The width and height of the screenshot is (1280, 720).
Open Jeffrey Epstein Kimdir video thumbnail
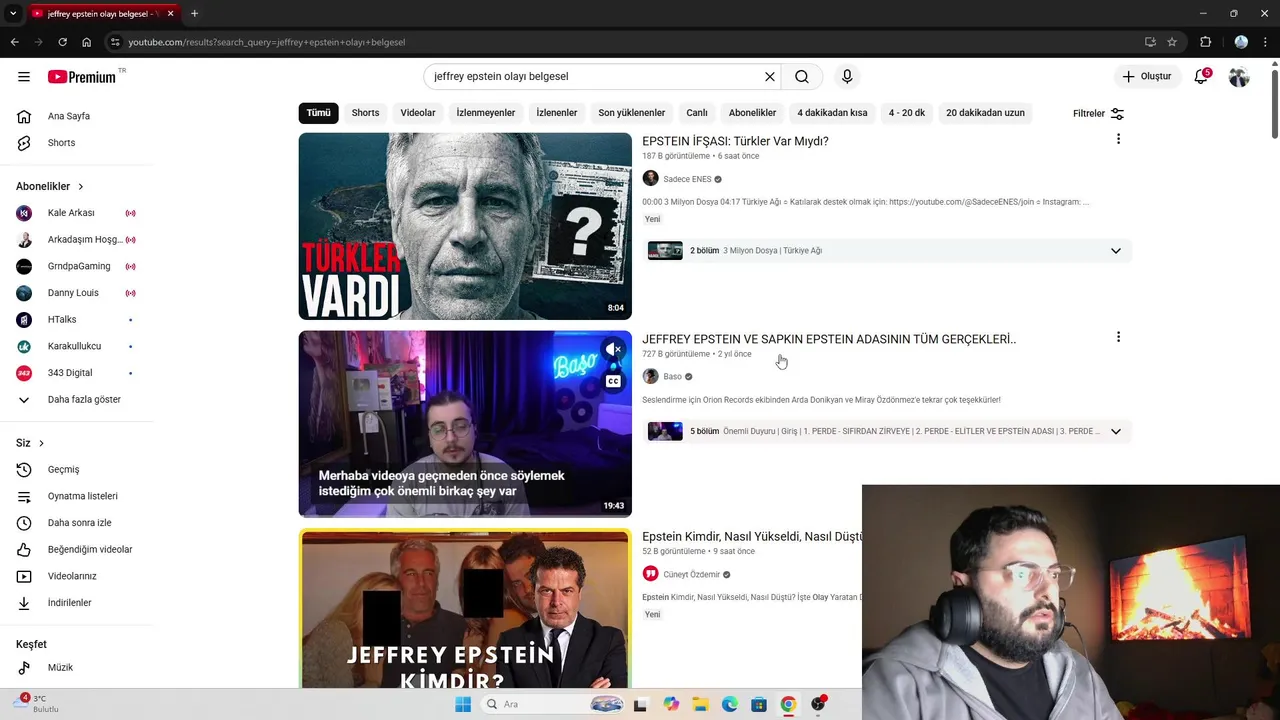(x=465, y=609)
